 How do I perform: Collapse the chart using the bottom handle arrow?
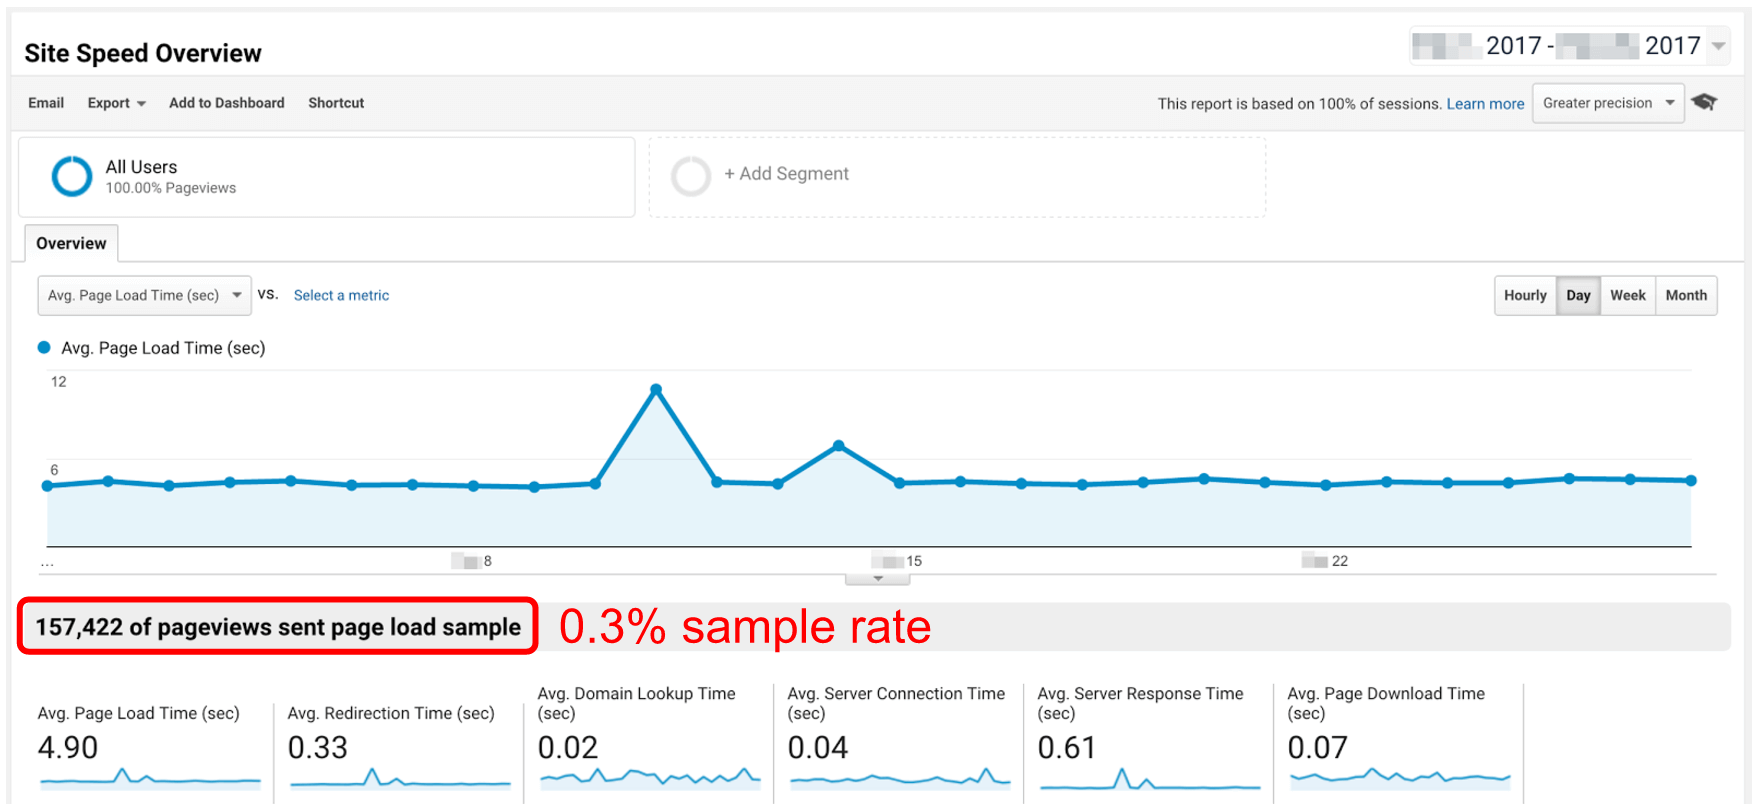878,579
